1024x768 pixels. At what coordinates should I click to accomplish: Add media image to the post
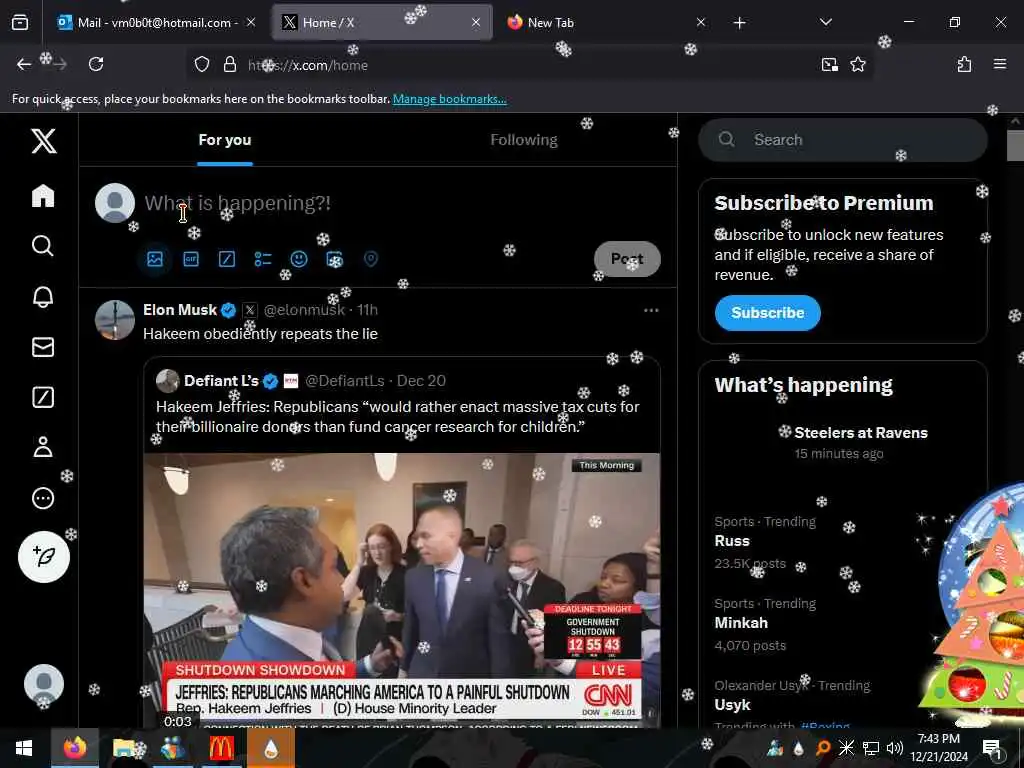click(155, 259)
